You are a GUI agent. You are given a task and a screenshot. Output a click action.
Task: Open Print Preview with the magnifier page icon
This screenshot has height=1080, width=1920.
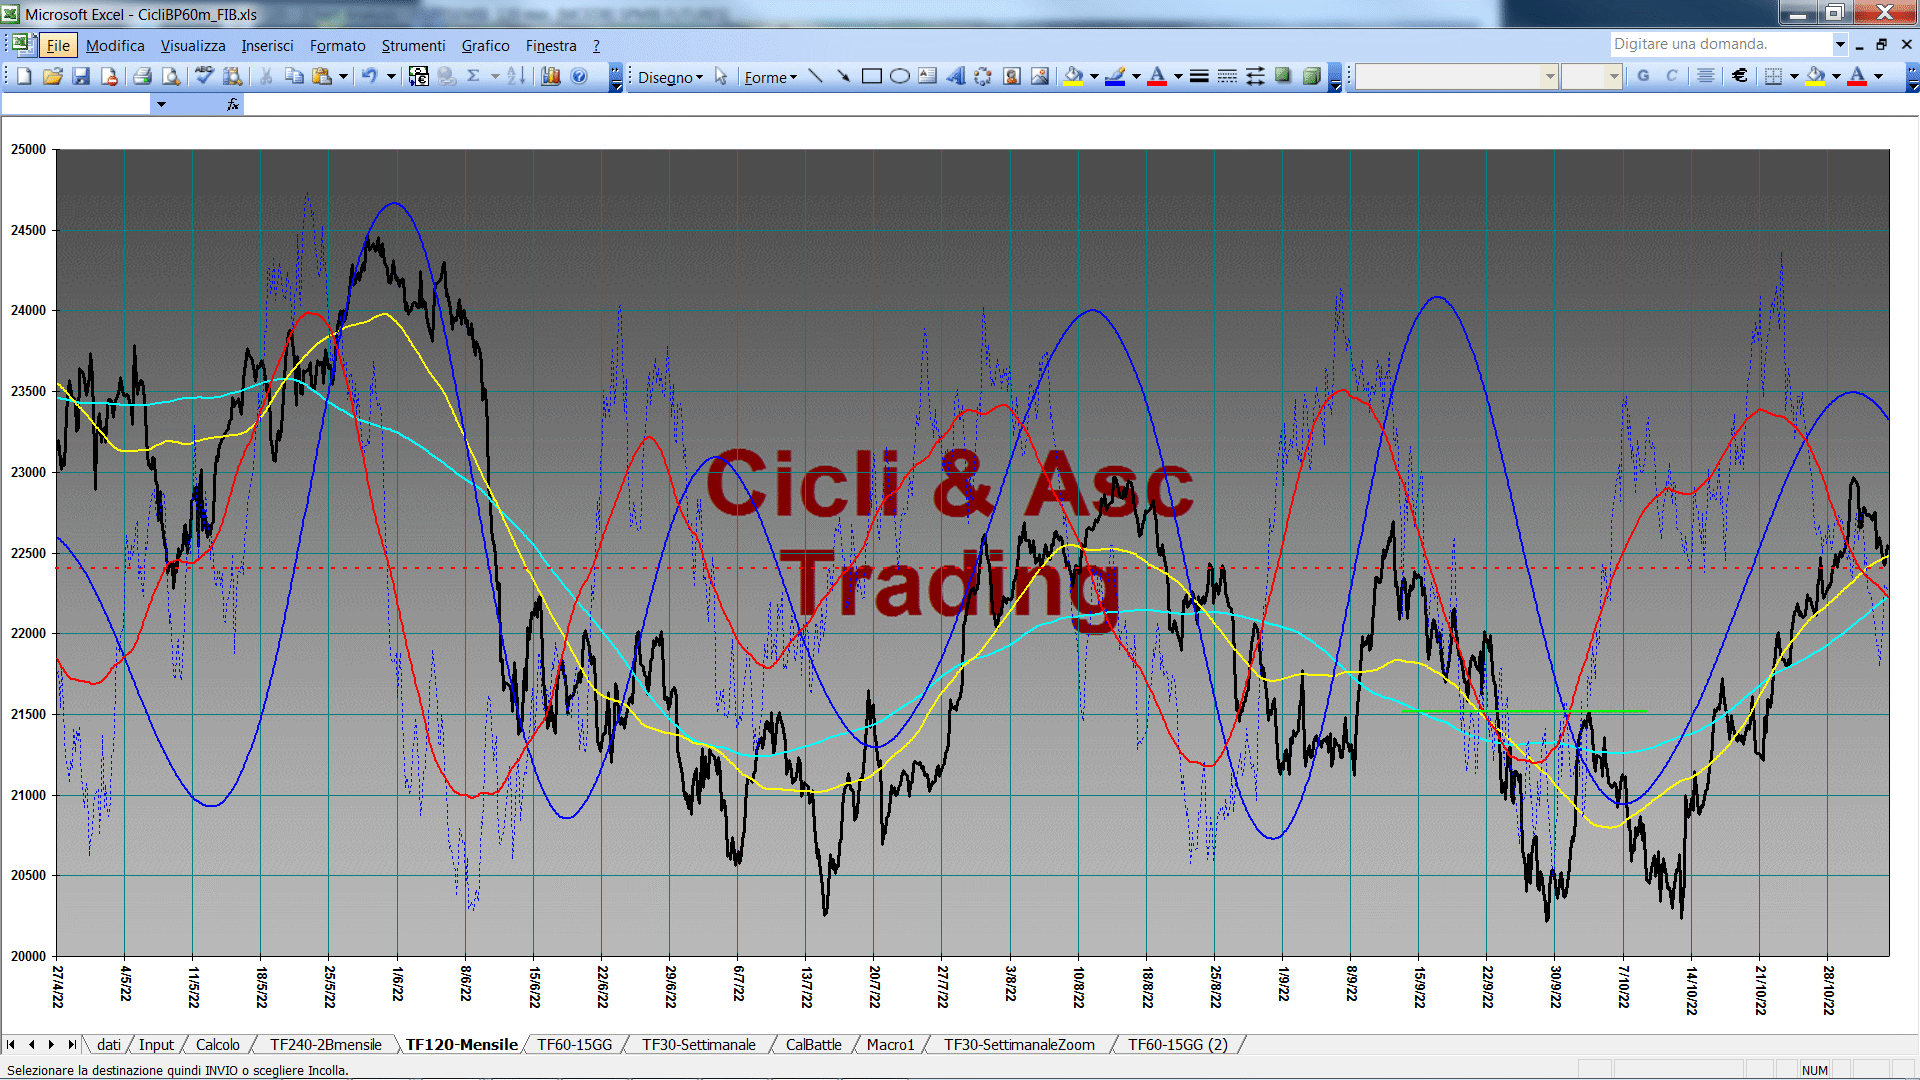tap(171, 77)
